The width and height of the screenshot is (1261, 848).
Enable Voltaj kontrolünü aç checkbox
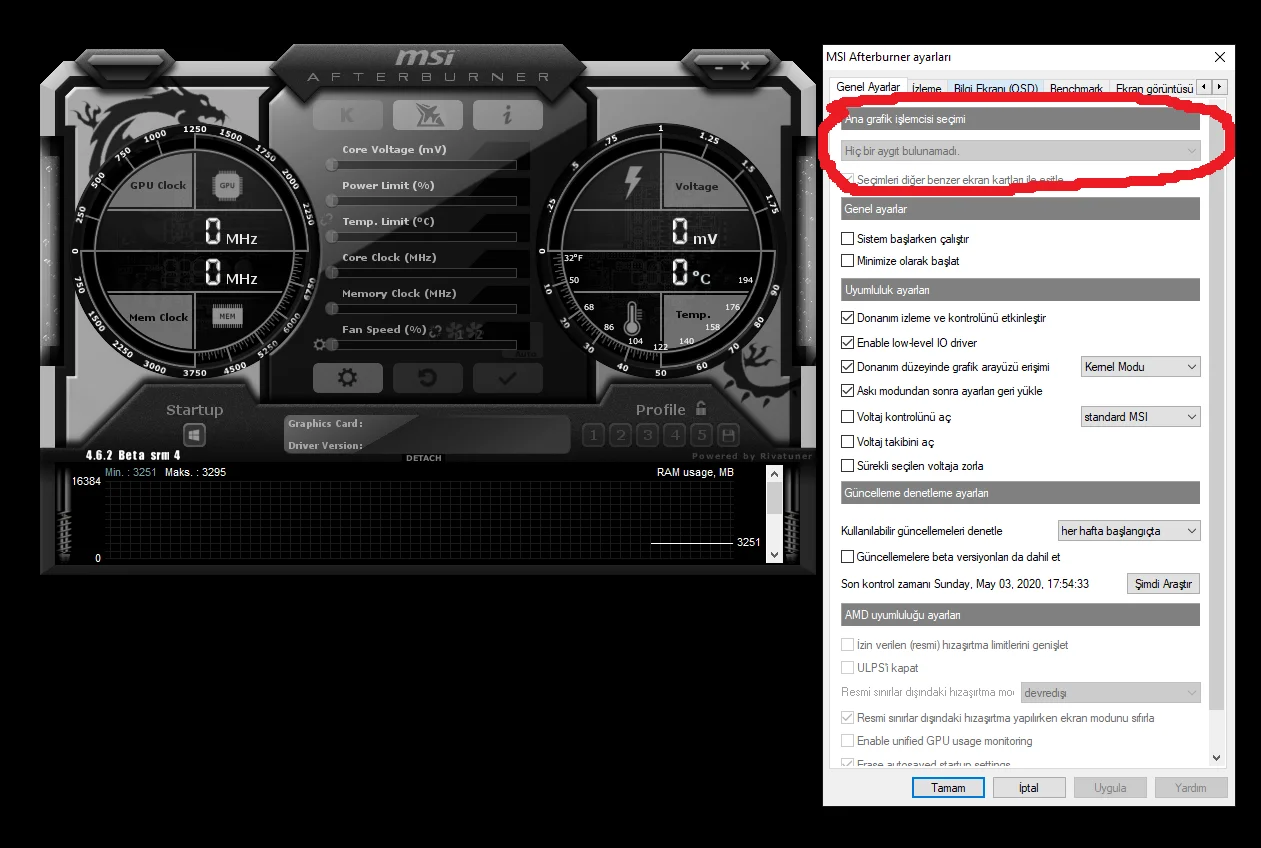point(848,417)
